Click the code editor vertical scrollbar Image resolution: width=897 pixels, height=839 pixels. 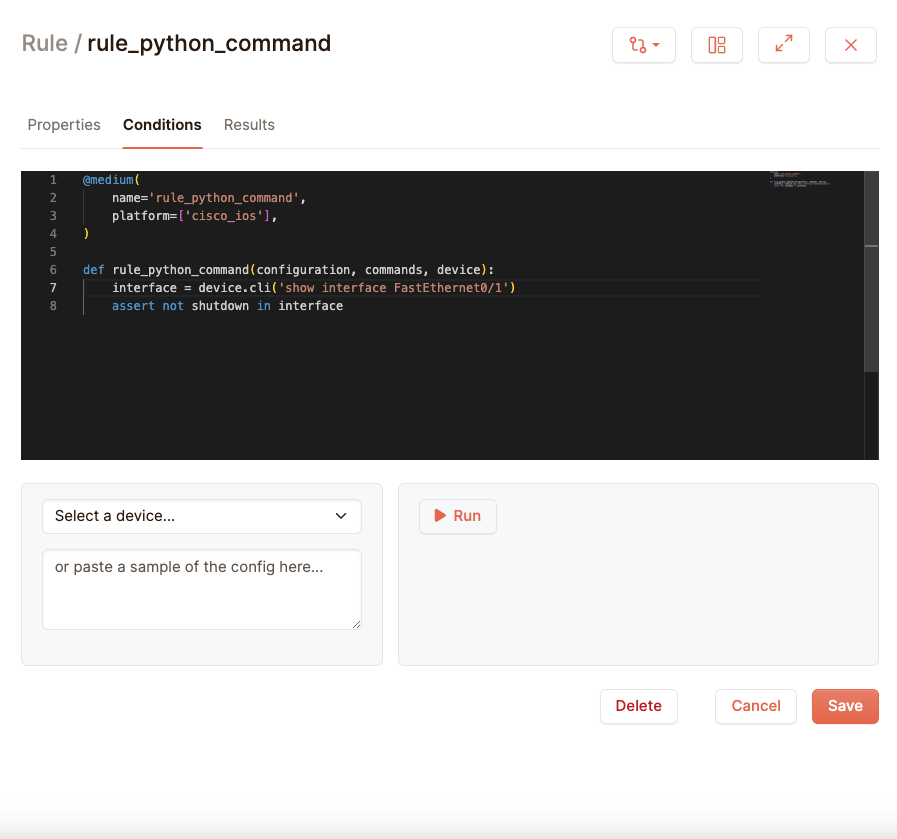click(x=871, y=300)
